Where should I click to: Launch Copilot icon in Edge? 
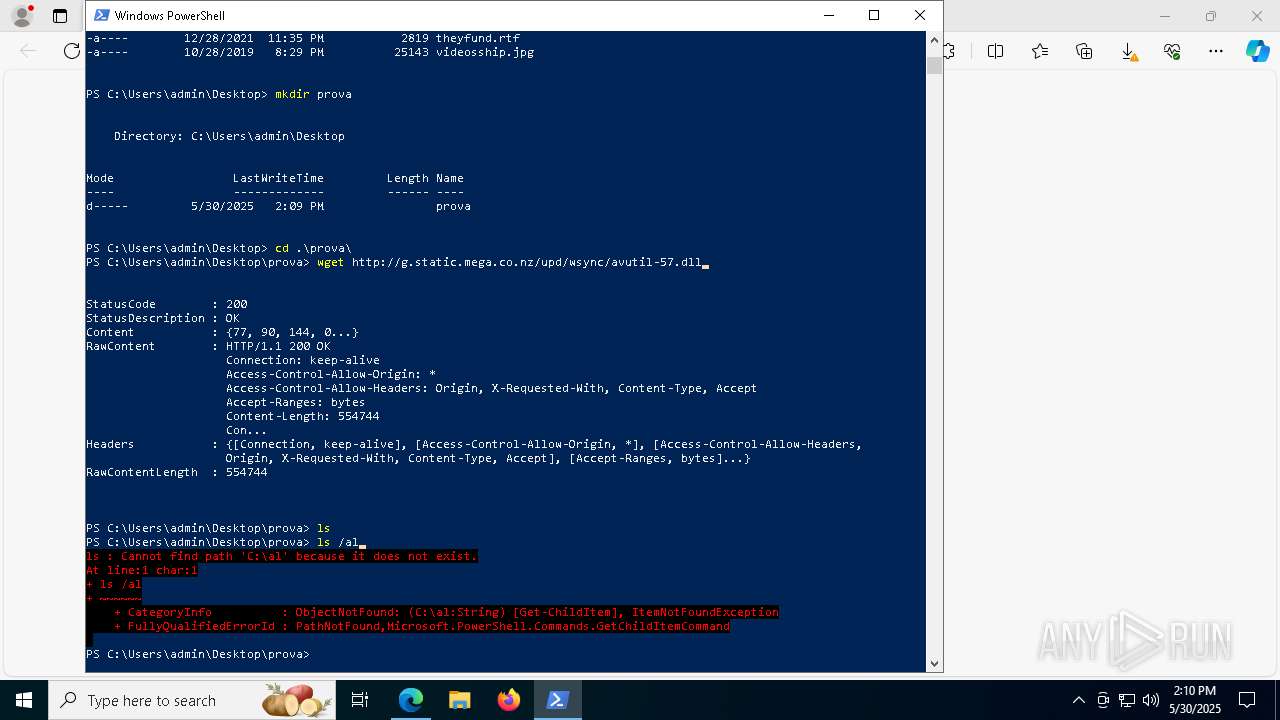click(x=1257, y=51)
